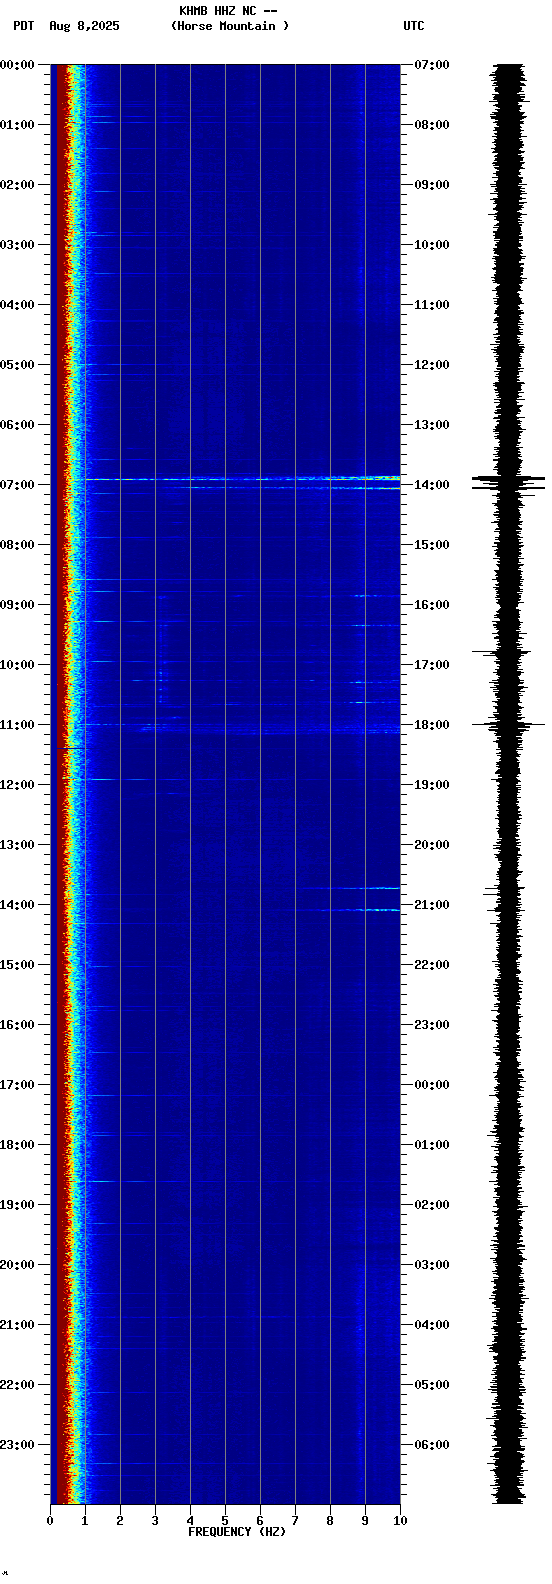Viewport: 552px width, 1584px height.
Task: Click the 'Aug 8,2025' date label
Action: click(x=84, y=26)
